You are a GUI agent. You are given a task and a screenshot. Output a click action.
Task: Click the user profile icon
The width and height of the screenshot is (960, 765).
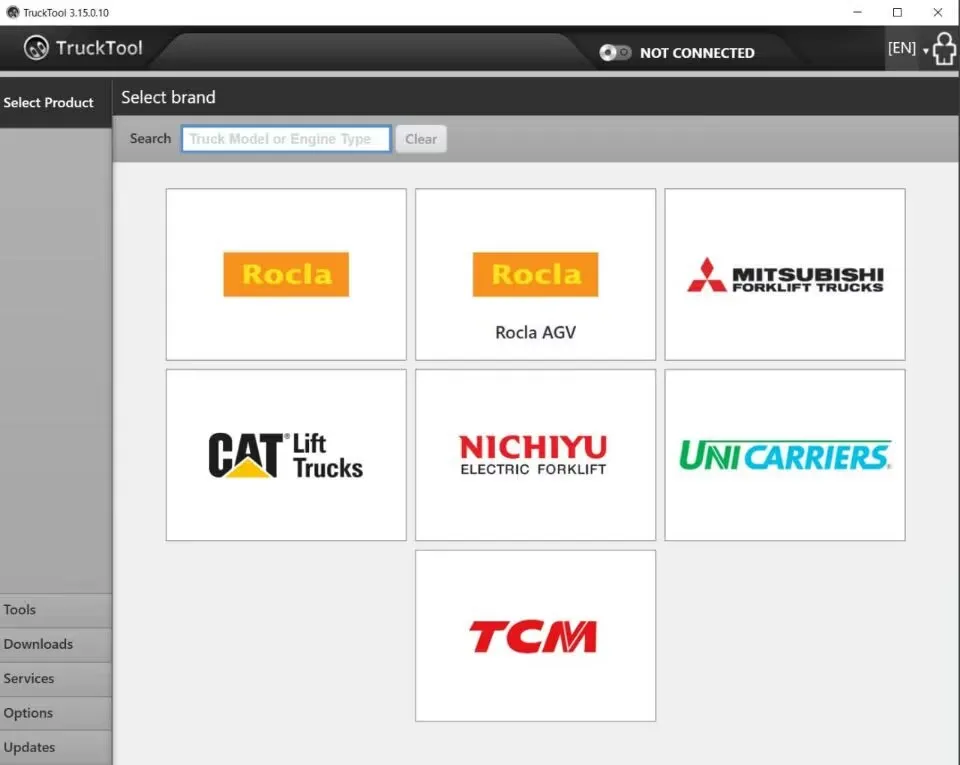944,48
